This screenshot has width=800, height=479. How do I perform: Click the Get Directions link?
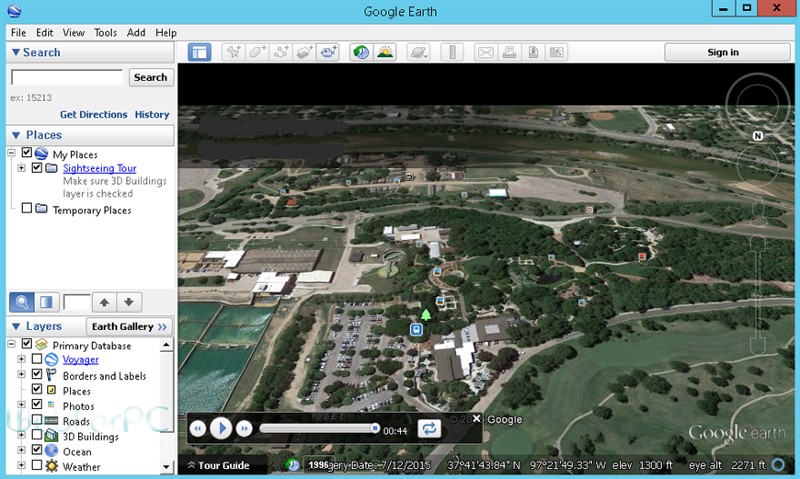click(93, 115)
